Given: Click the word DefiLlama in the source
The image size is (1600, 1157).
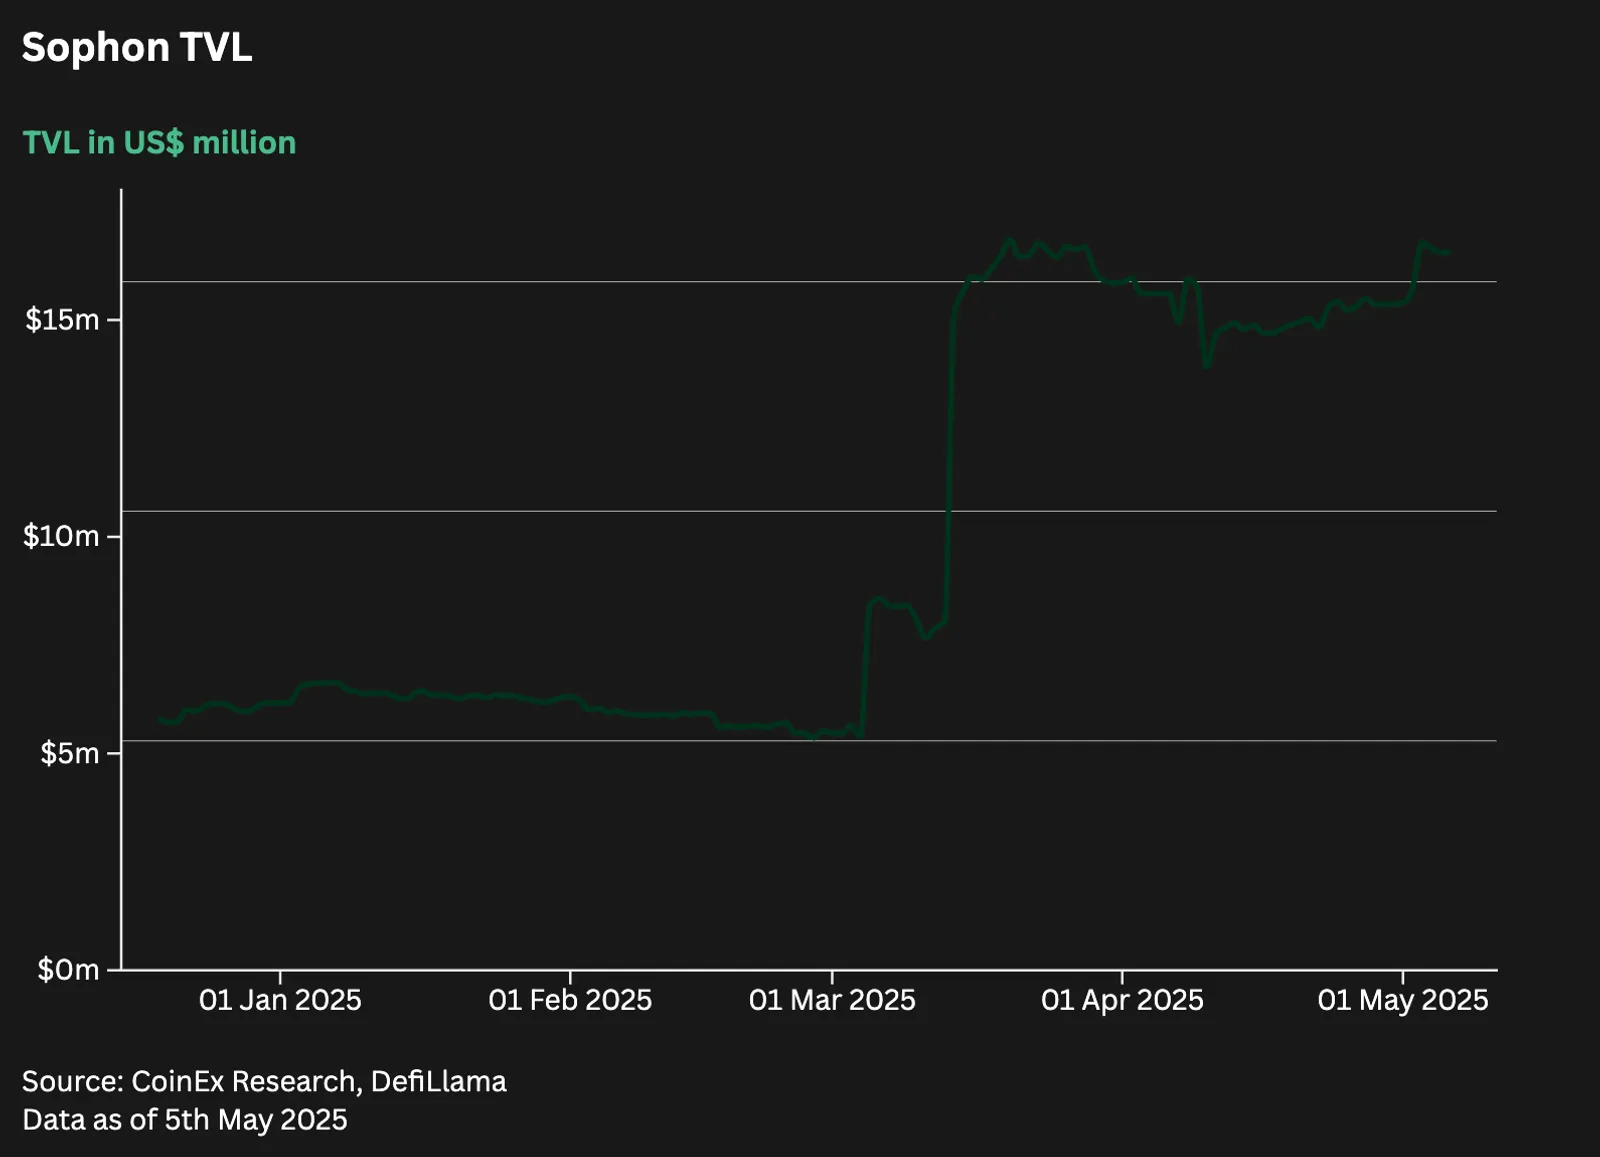Looking at the screenshot, I should pos(438,1081).
